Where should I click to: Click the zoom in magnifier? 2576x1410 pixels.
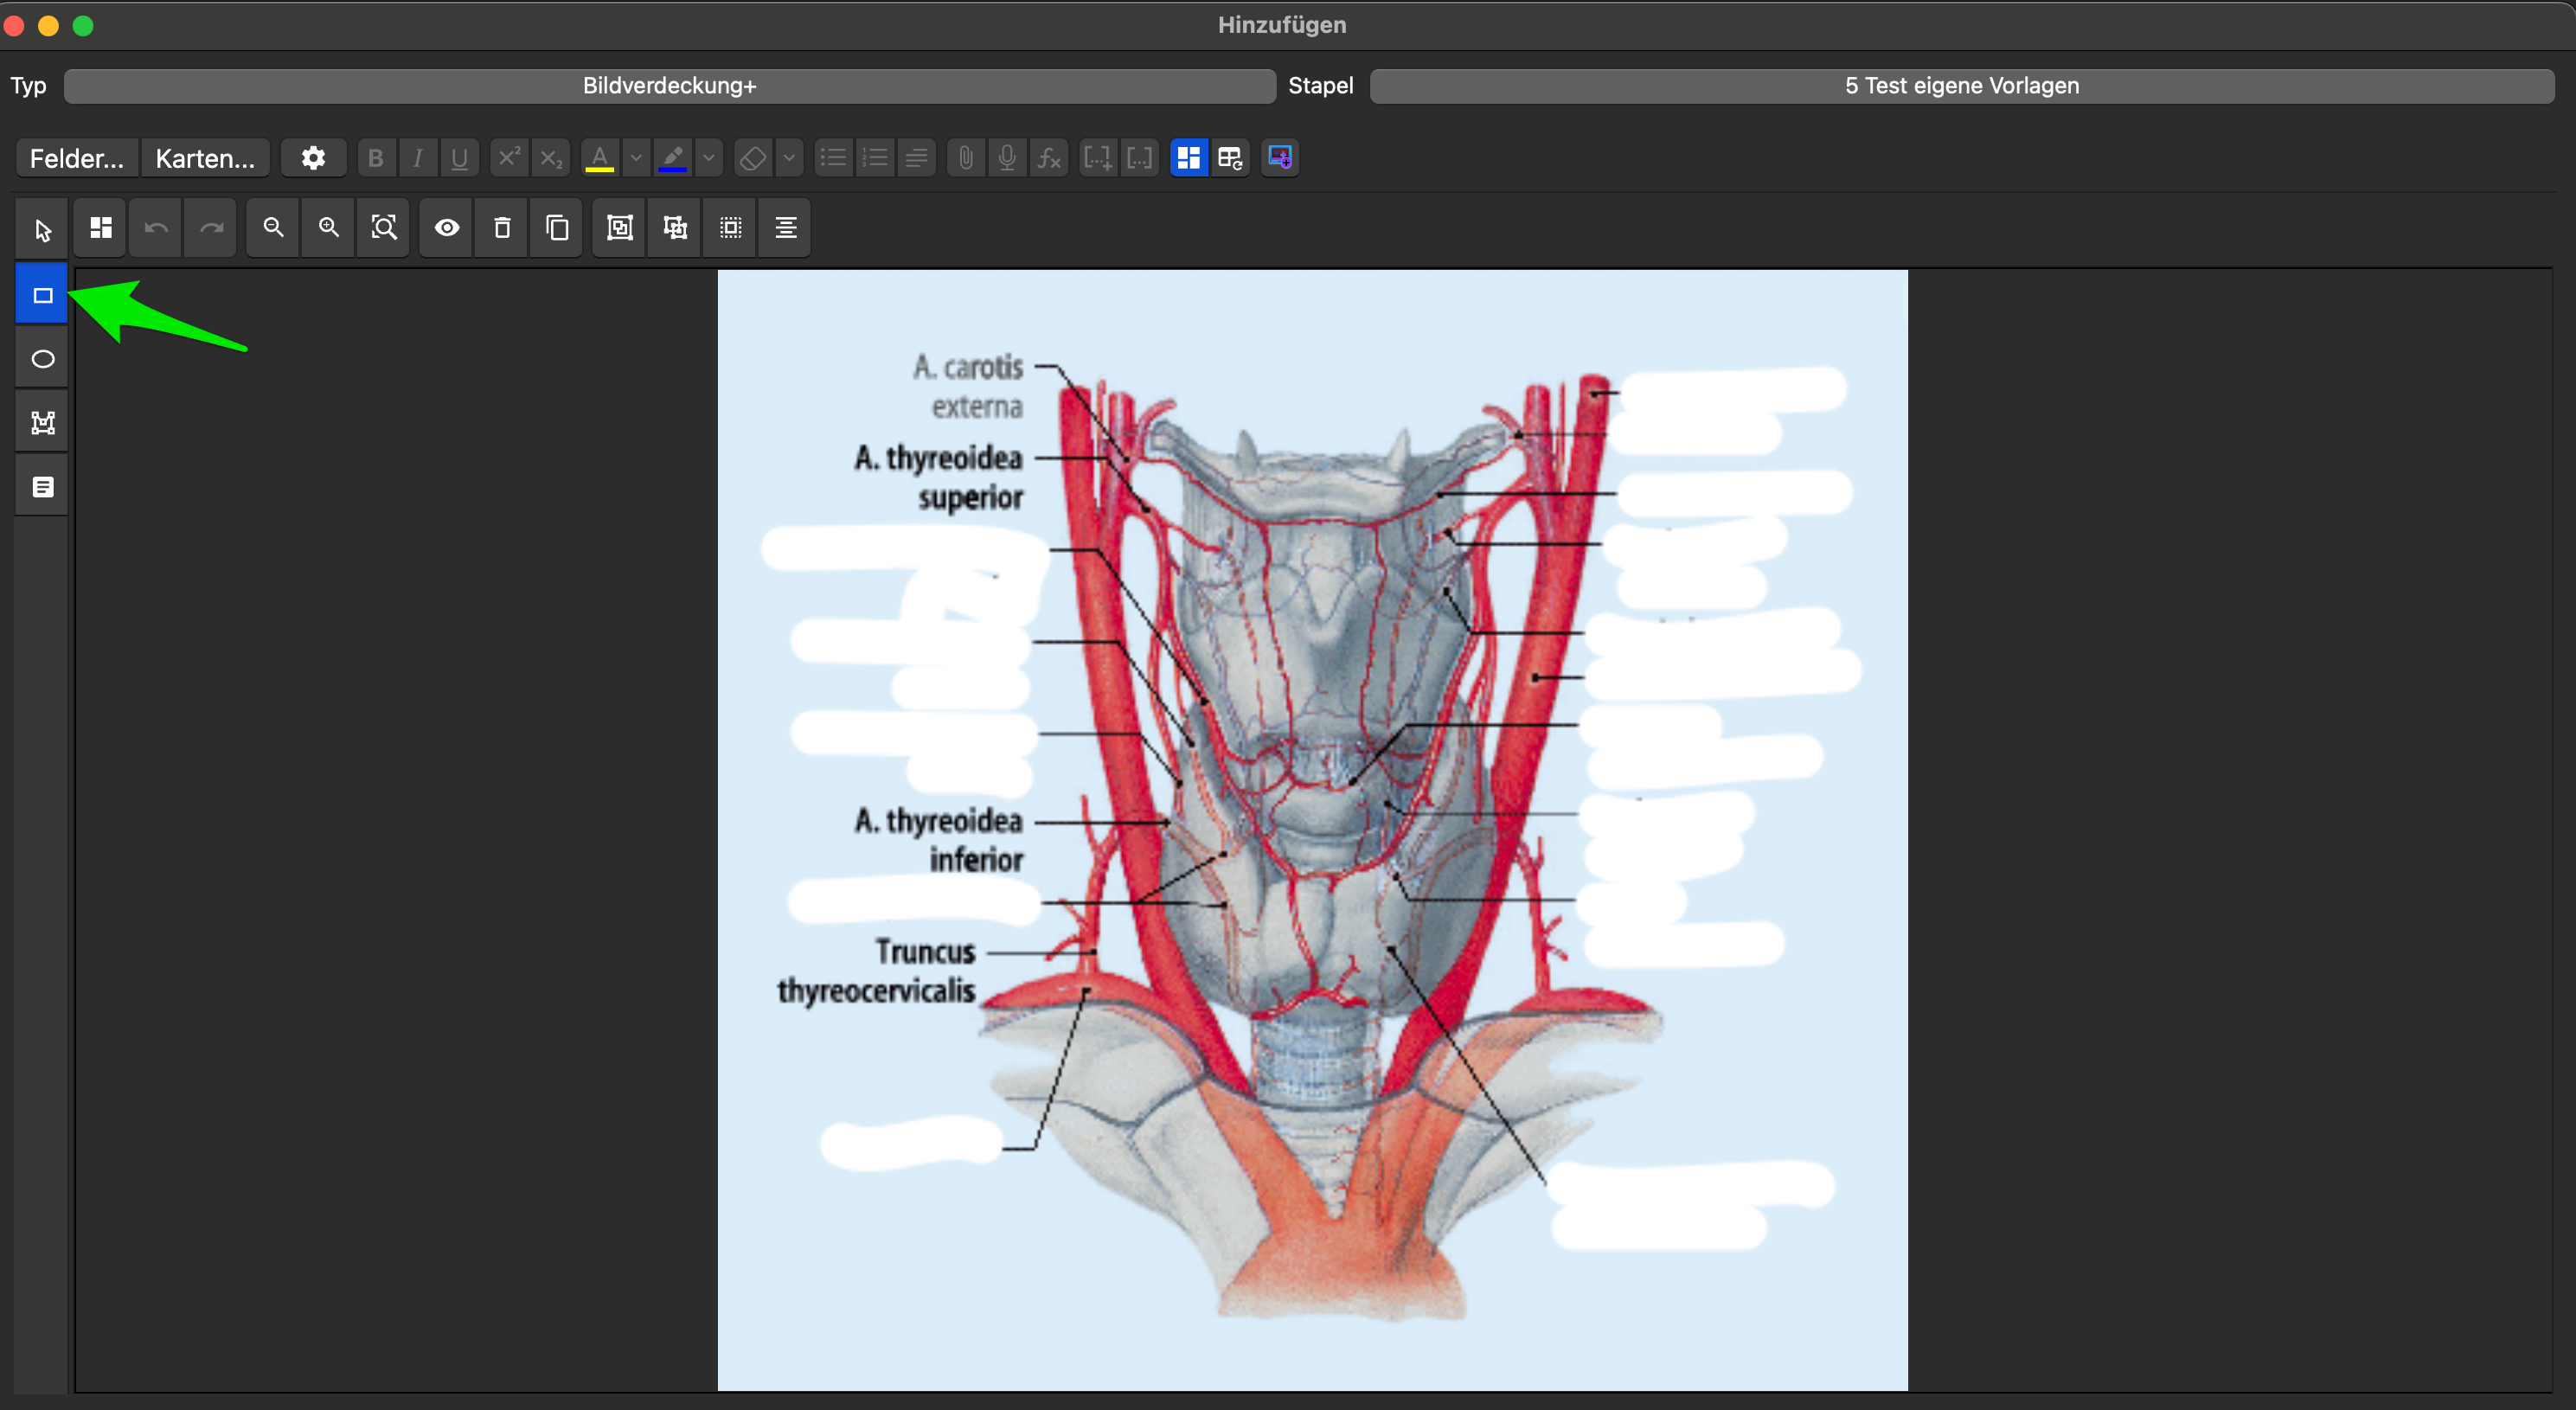329,228
